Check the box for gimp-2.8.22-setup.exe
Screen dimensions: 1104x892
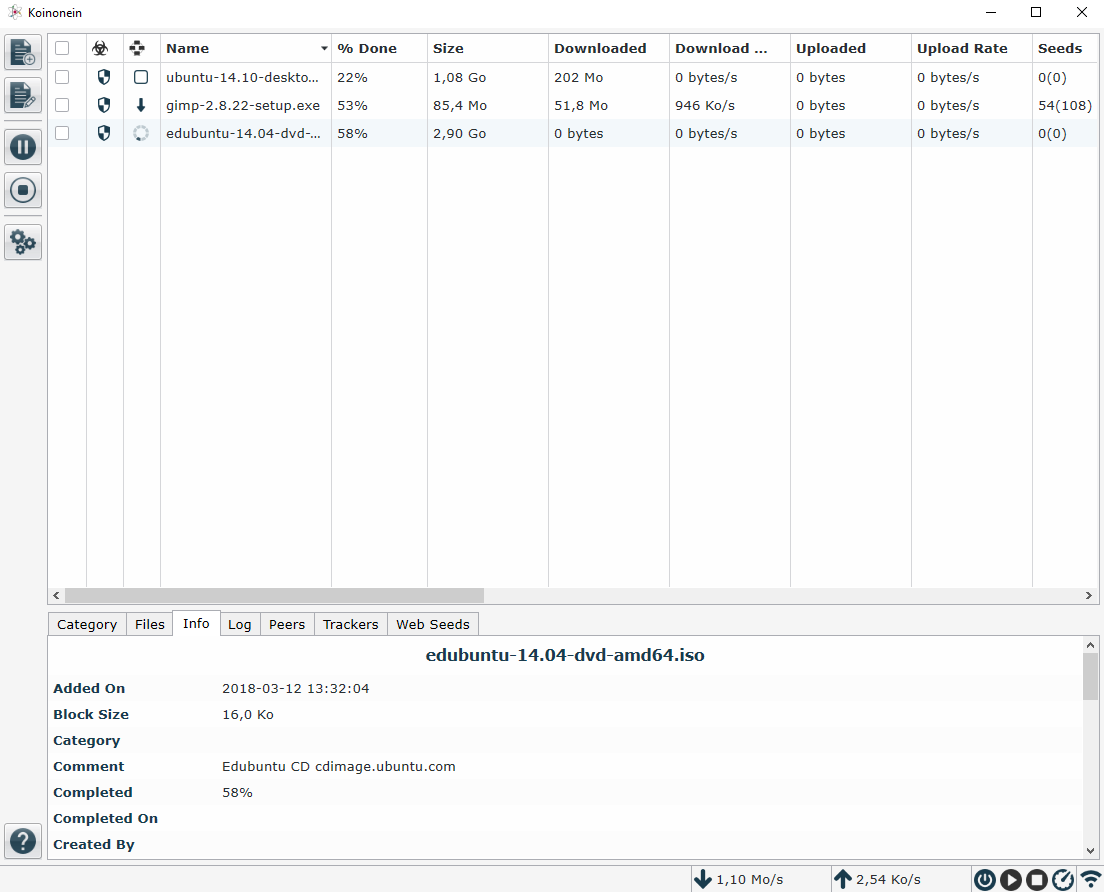coord(62,105)
